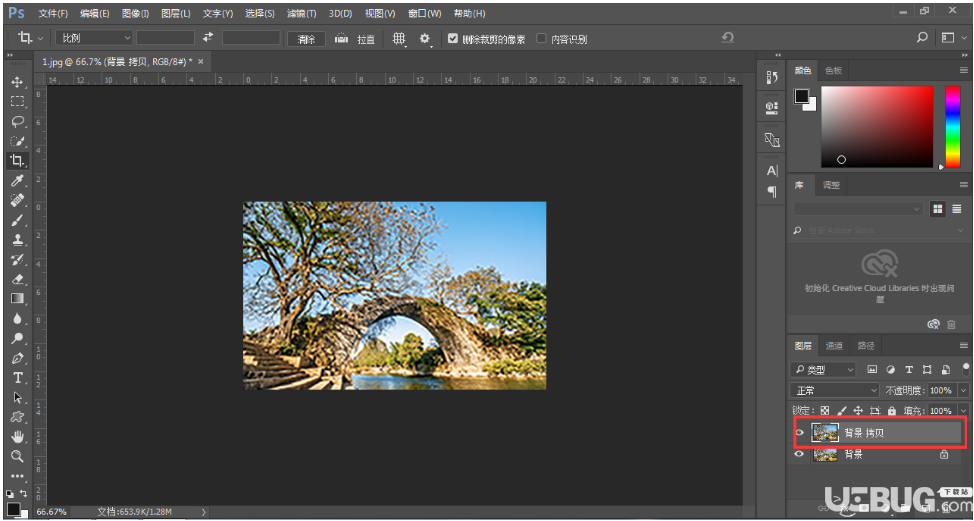Expand status bar info arrow
Image resolution: width=974 pixels, height=521 pixels.
(203, 512)
